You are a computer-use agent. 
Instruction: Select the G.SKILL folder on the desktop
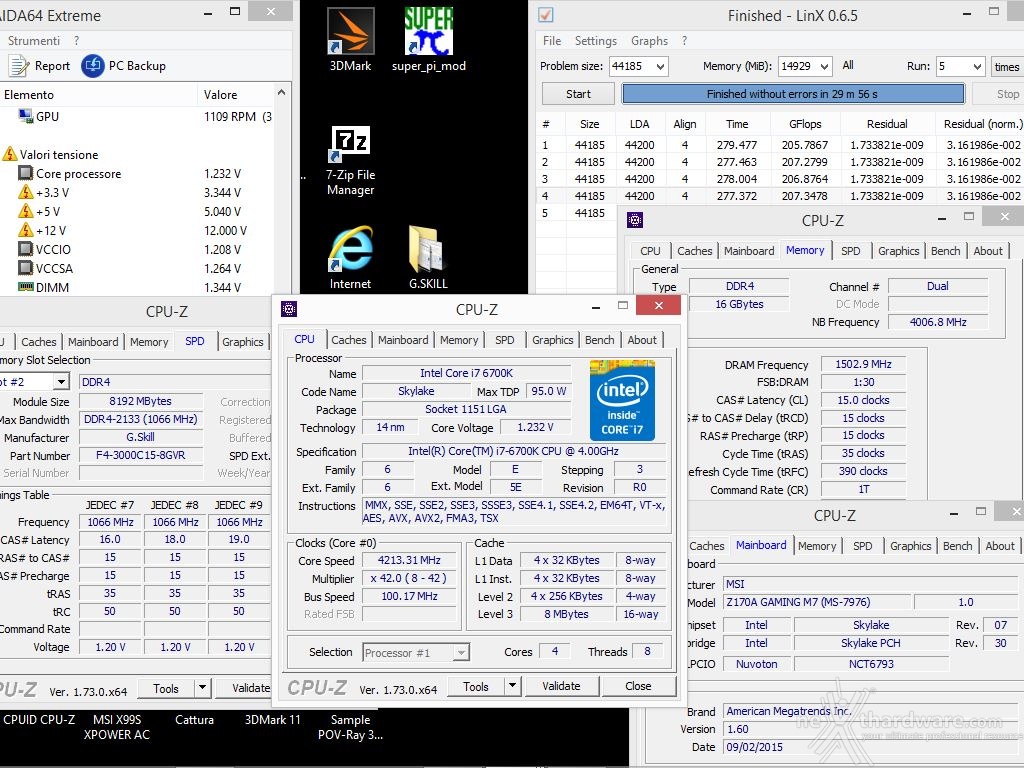[x=428, y=257]
